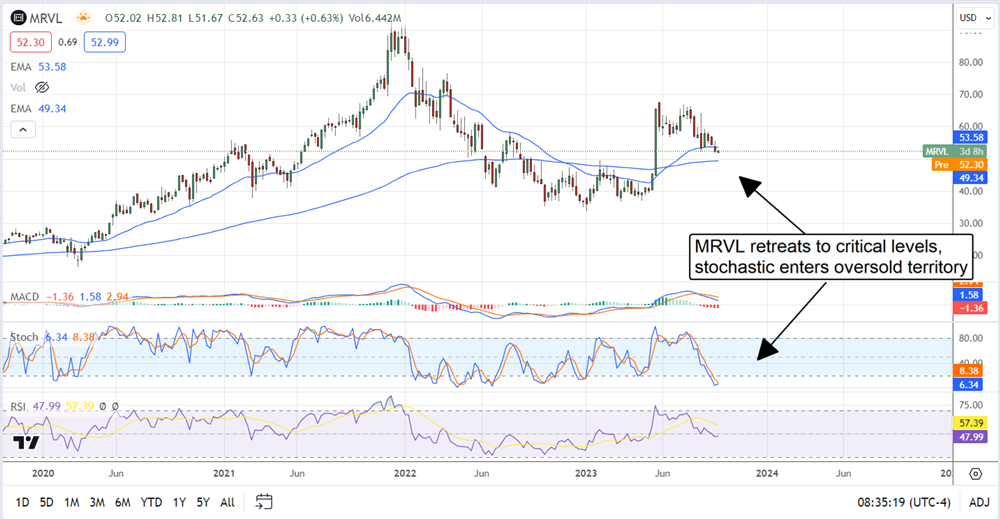Select the YTD time range
This screenshot has width=1000, height=519.
(x=151, y=502)
